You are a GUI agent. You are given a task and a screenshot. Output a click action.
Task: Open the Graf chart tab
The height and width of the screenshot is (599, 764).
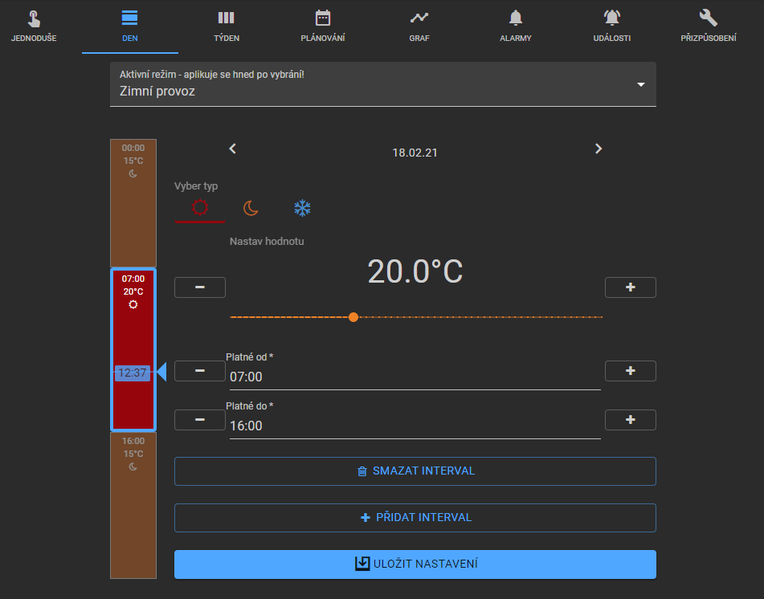point(419,27)
